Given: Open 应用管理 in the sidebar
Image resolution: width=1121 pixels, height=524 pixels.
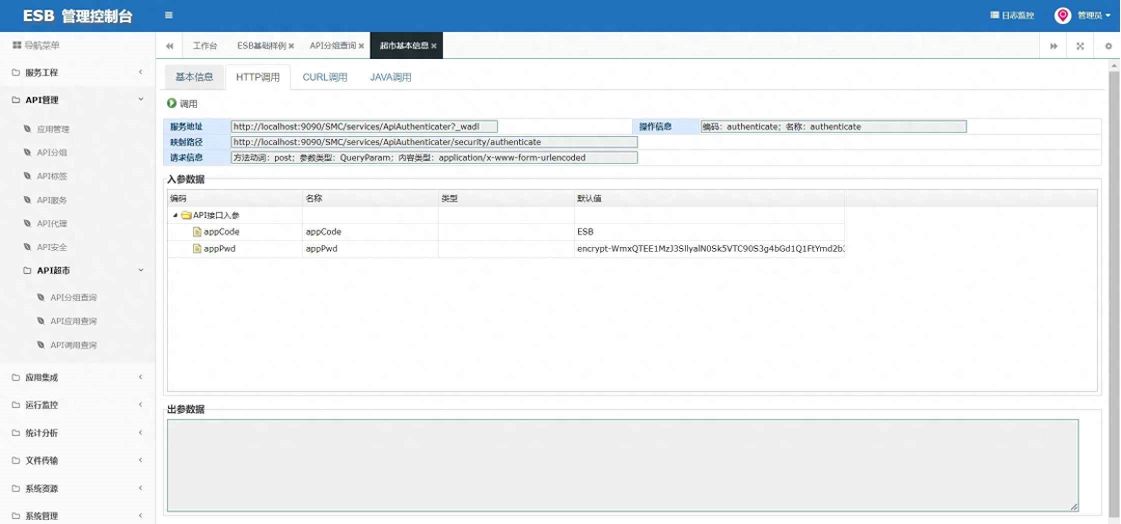Looking at the screenshot, I should pos(53,129).
